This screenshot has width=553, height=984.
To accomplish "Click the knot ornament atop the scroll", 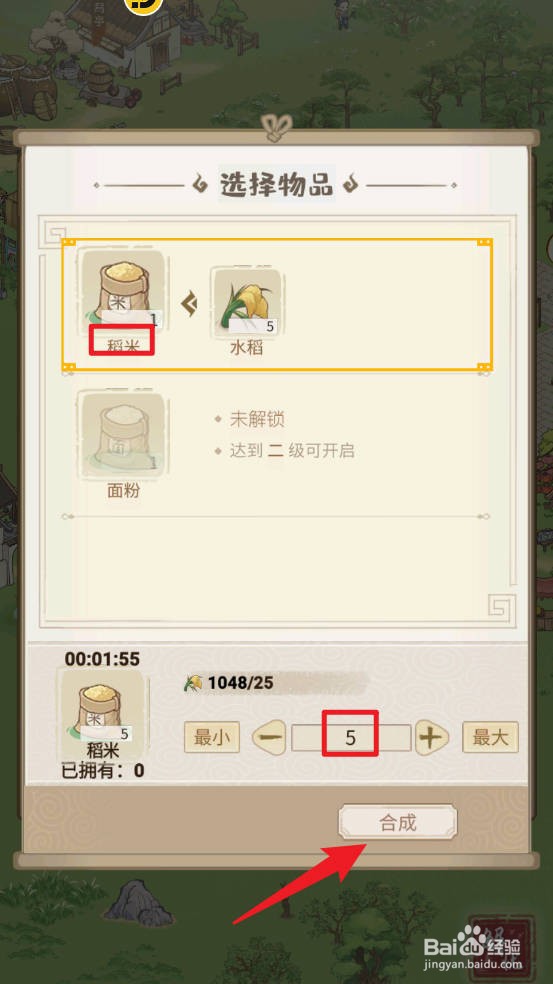I will coord(274,127).
